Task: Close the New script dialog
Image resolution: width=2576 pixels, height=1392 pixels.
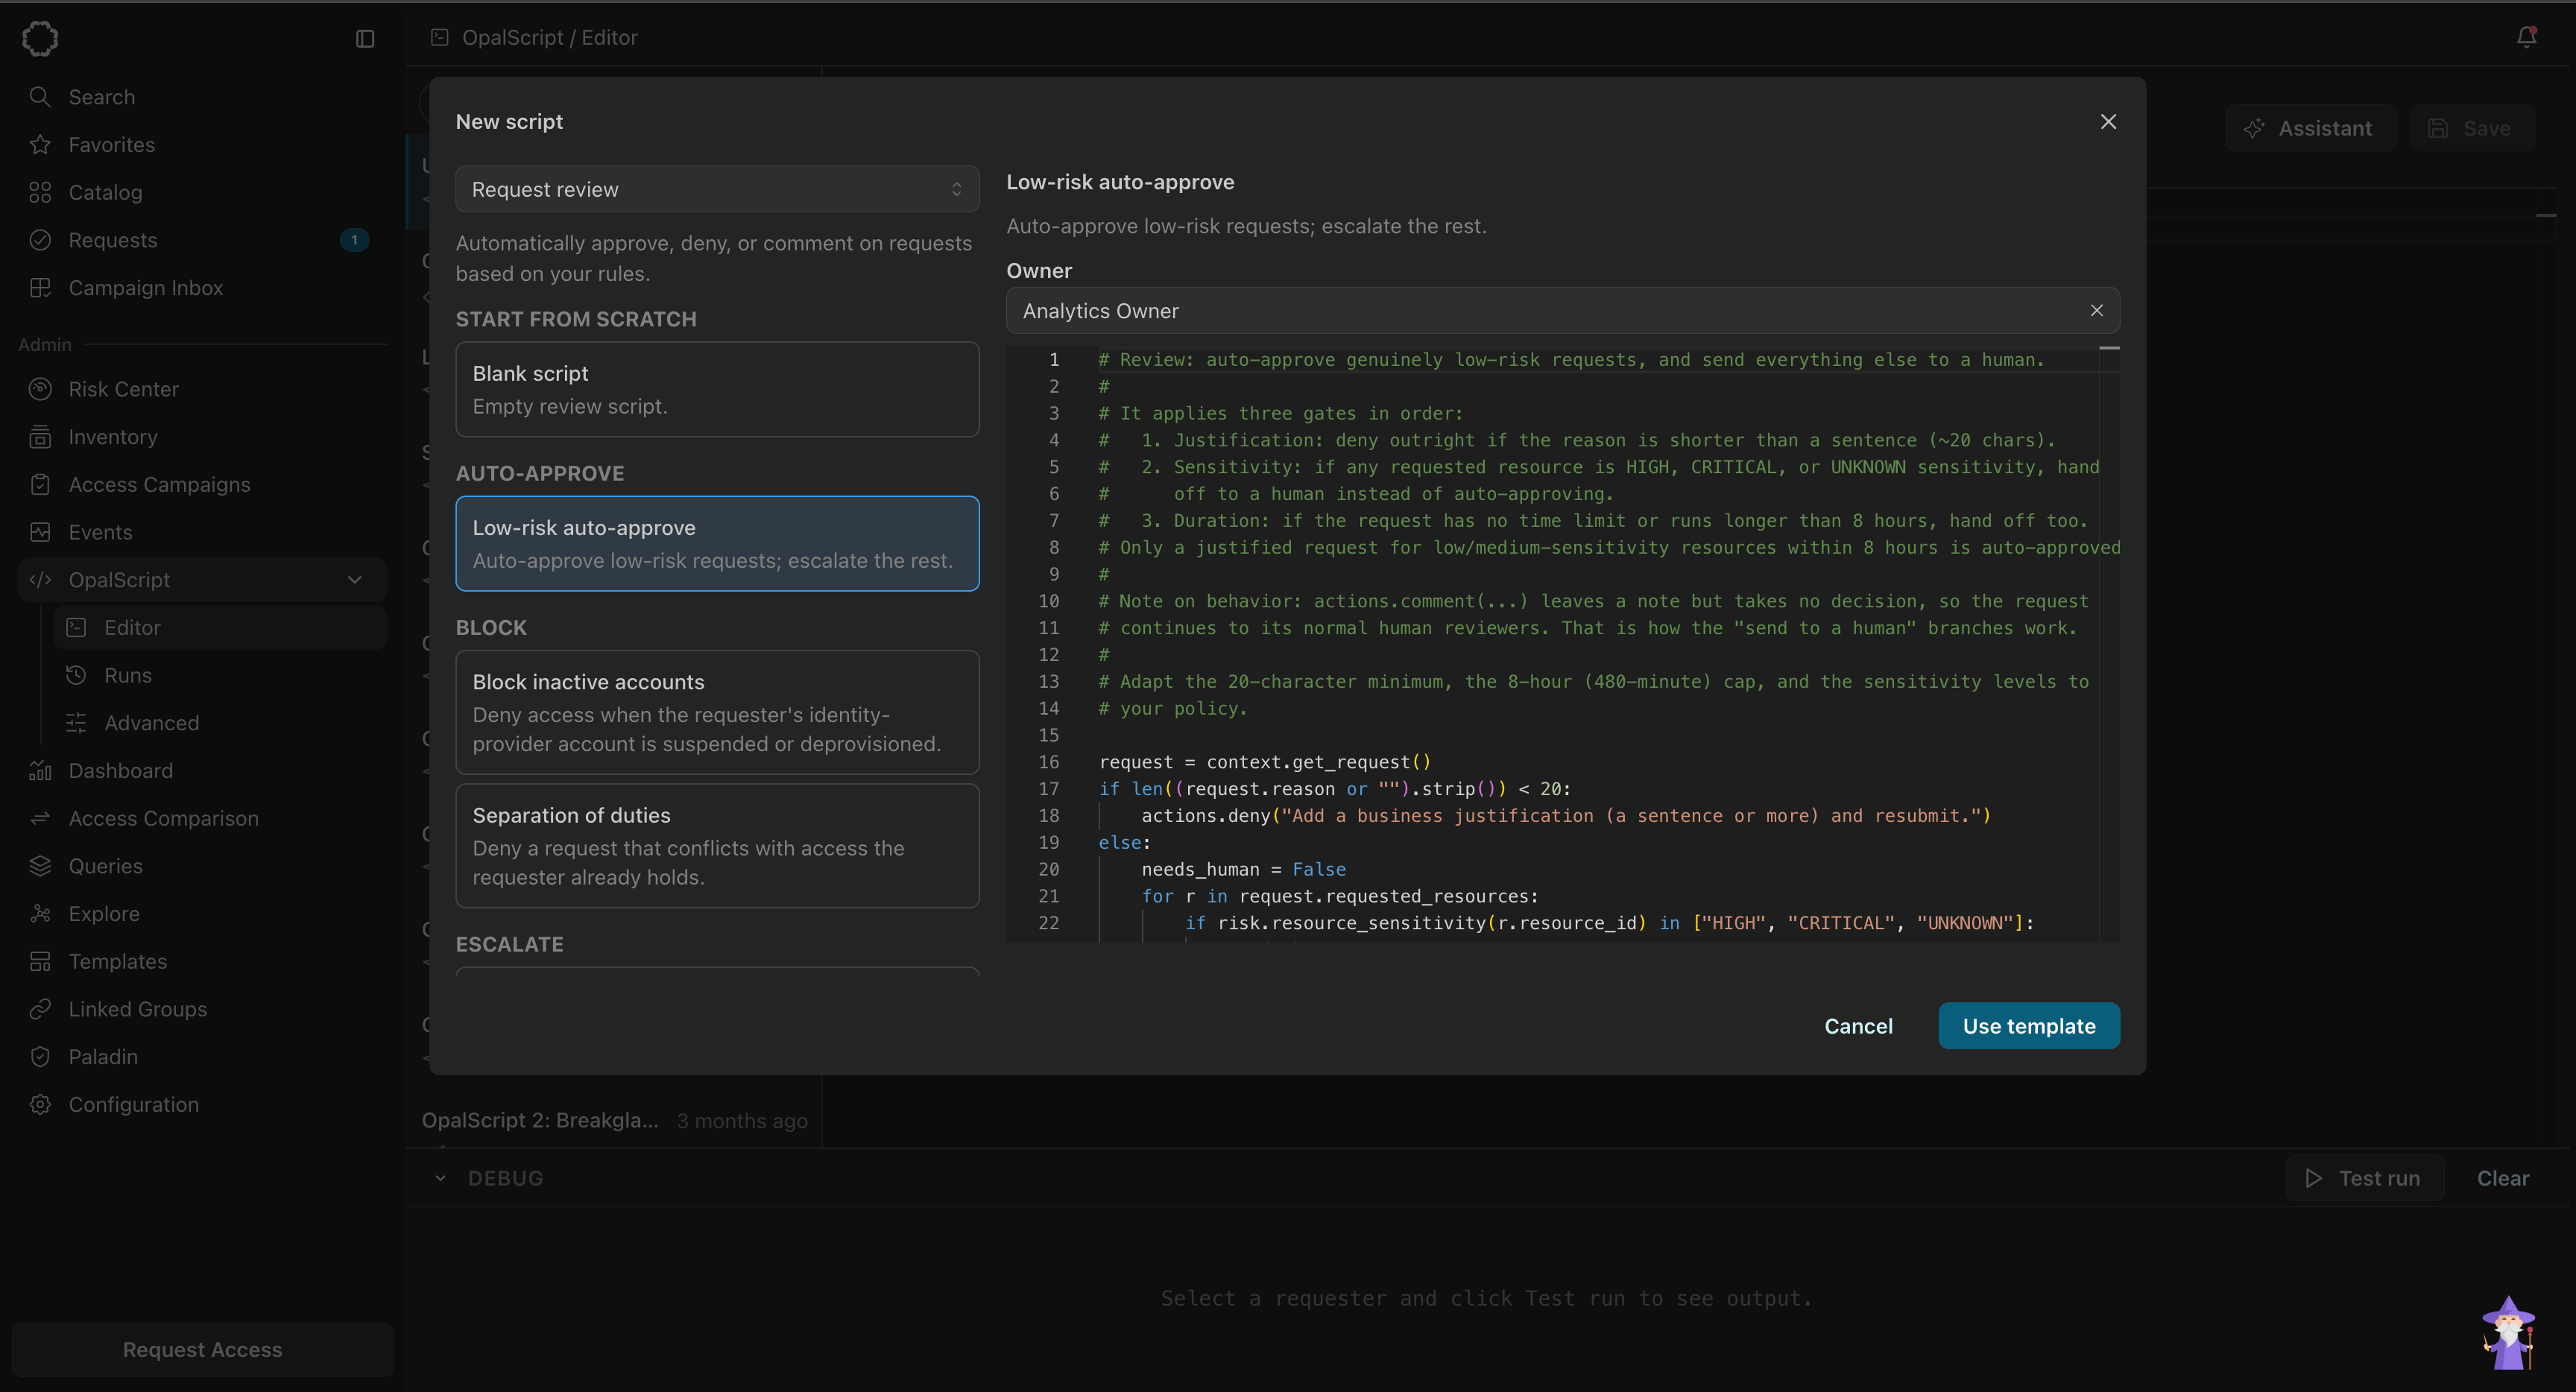Action: tap(2108, 122)
